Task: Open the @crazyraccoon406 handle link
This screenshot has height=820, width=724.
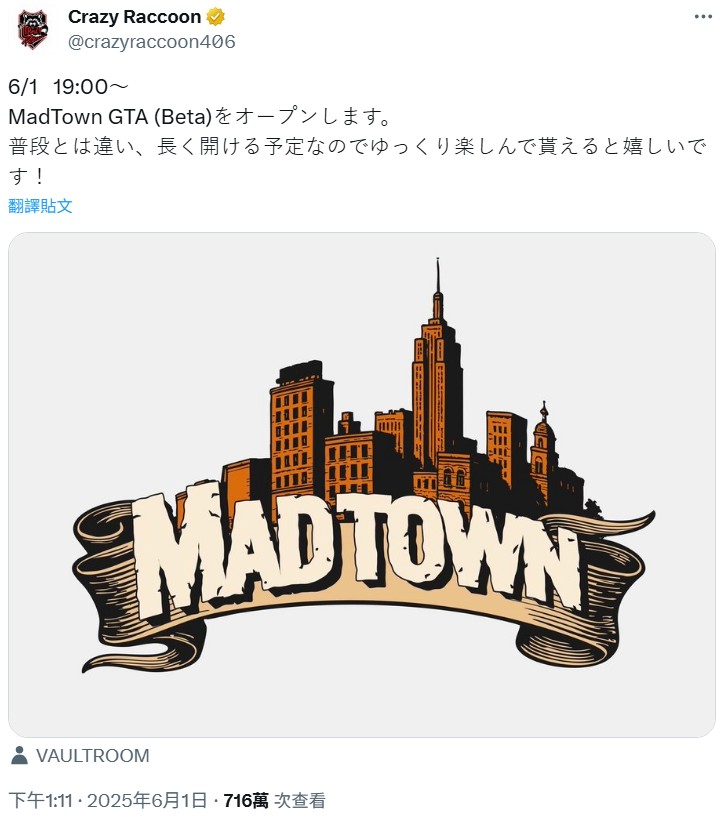Action: point(152,42)
